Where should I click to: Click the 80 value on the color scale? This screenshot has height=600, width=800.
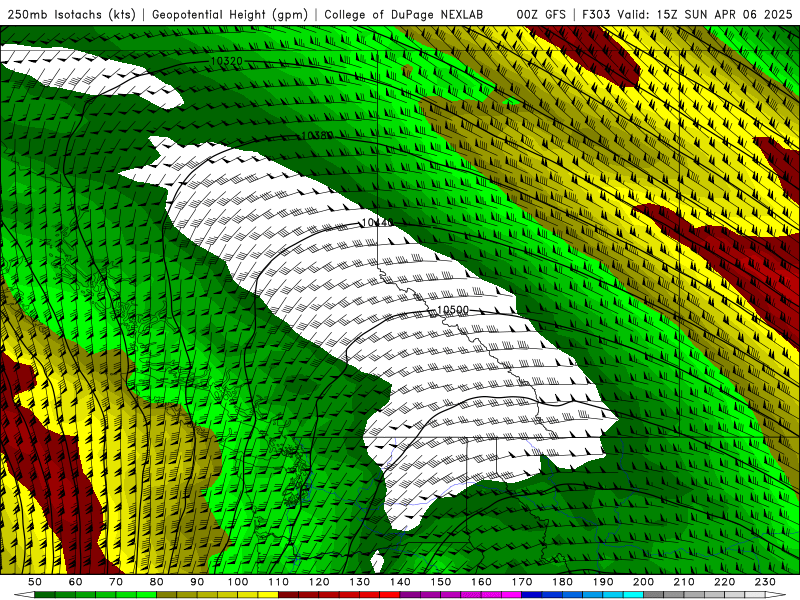[x=157, y=582]
